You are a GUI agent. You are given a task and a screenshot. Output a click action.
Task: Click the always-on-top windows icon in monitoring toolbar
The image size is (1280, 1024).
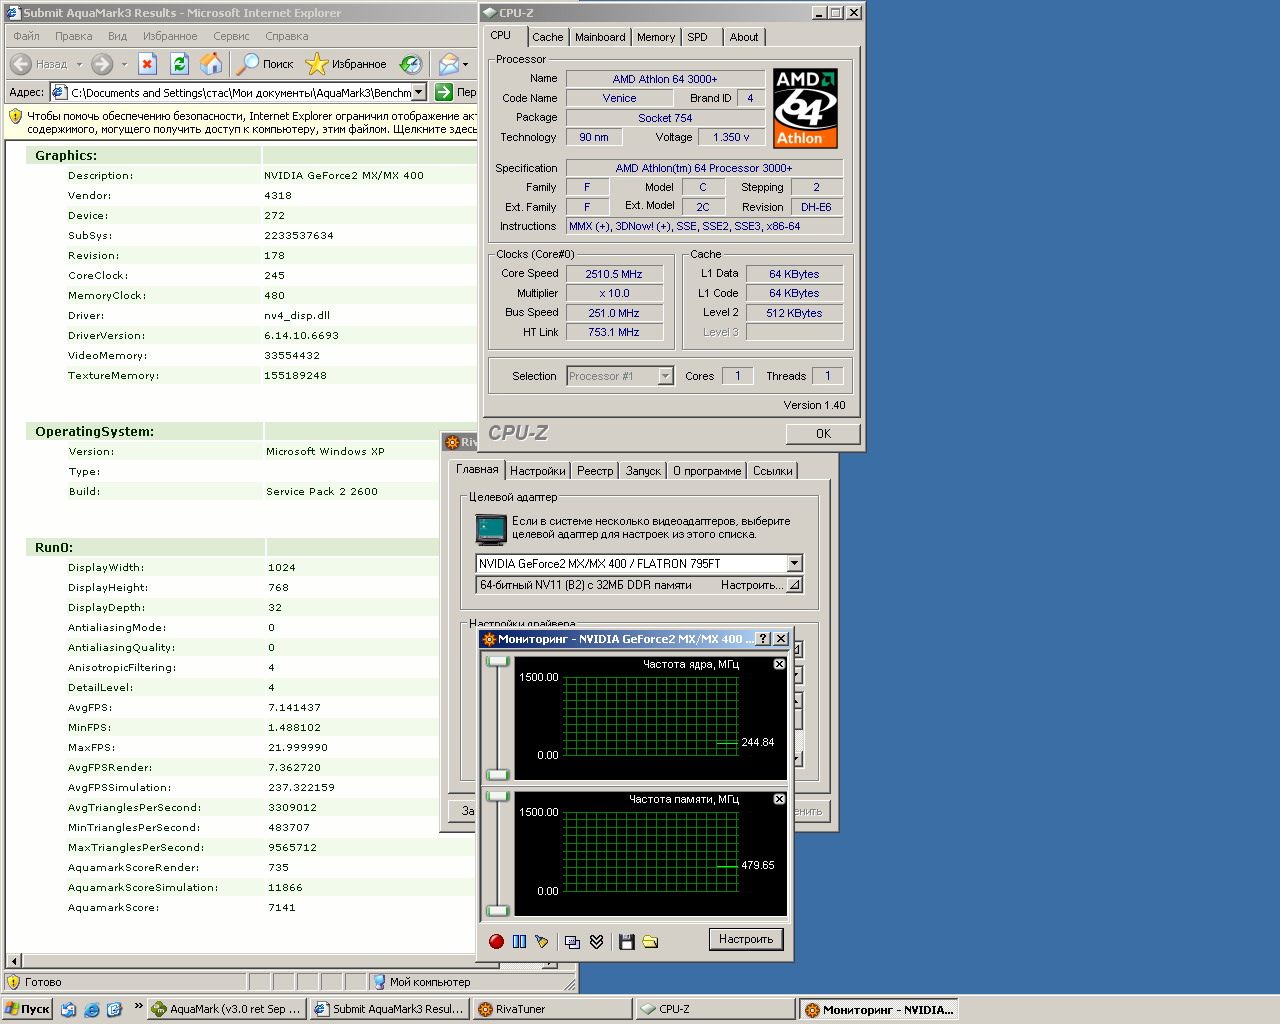tap(572, 941)
